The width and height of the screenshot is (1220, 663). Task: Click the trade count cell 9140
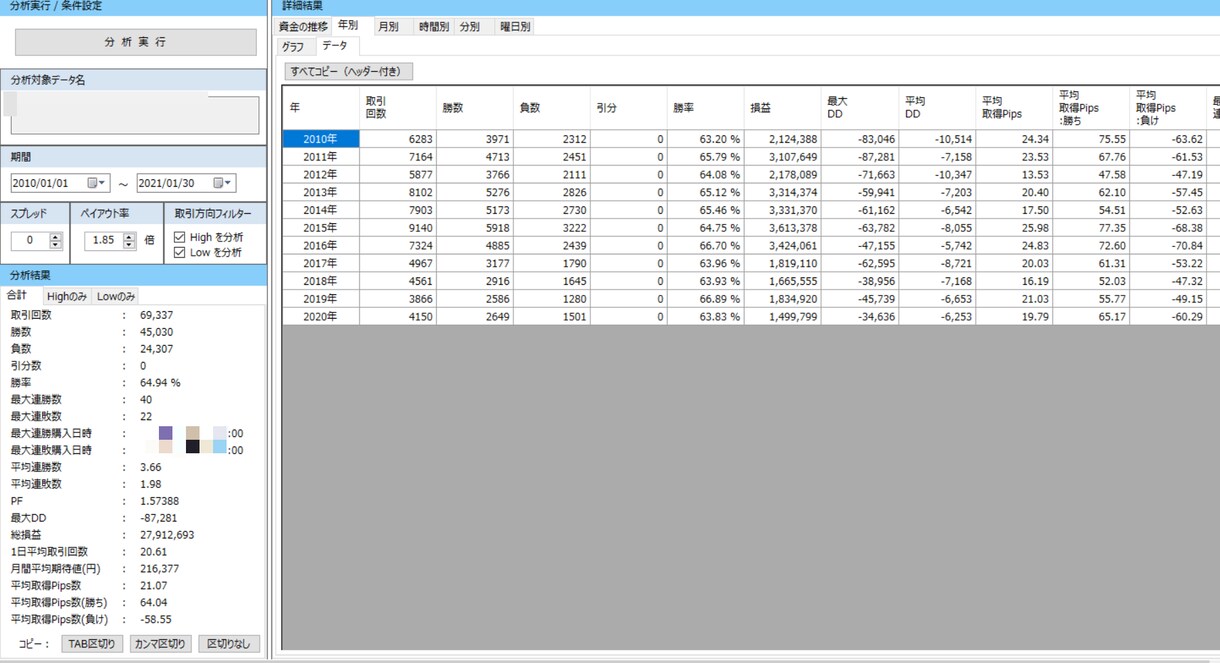click(x=398, y=228)
